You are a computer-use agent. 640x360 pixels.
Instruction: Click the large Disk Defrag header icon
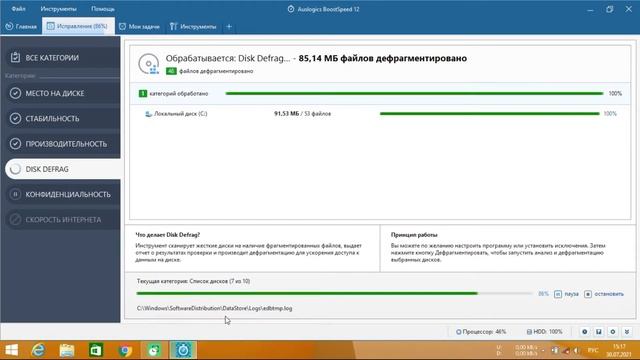(149, 64)
